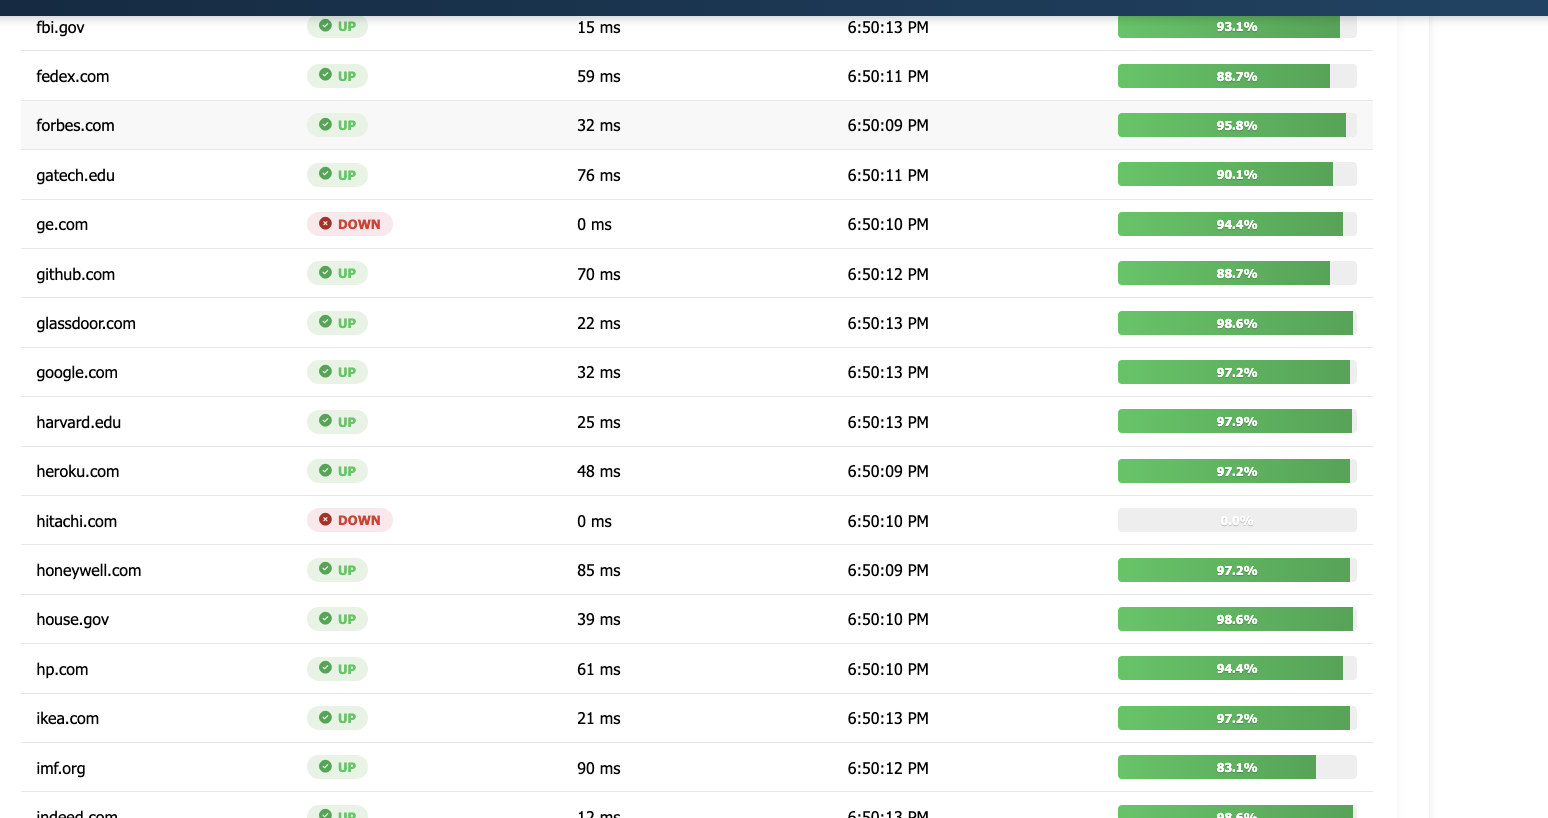Click the UP status badge for fedex.com
Viewport: 1548px width, 818px height.
pos(337,76)
